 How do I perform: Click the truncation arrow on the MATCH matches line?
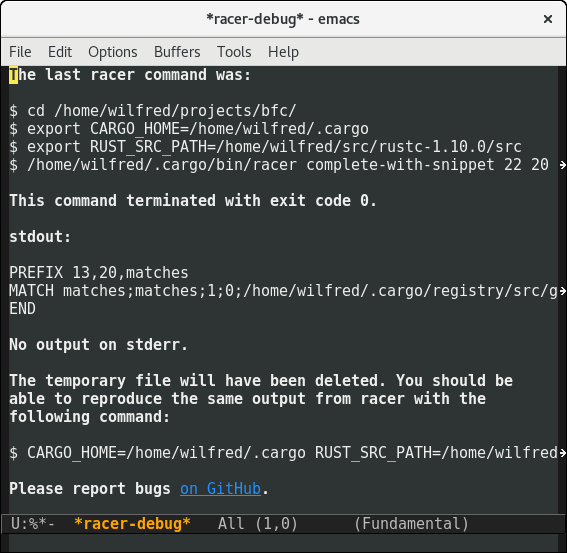pos(562,291)
